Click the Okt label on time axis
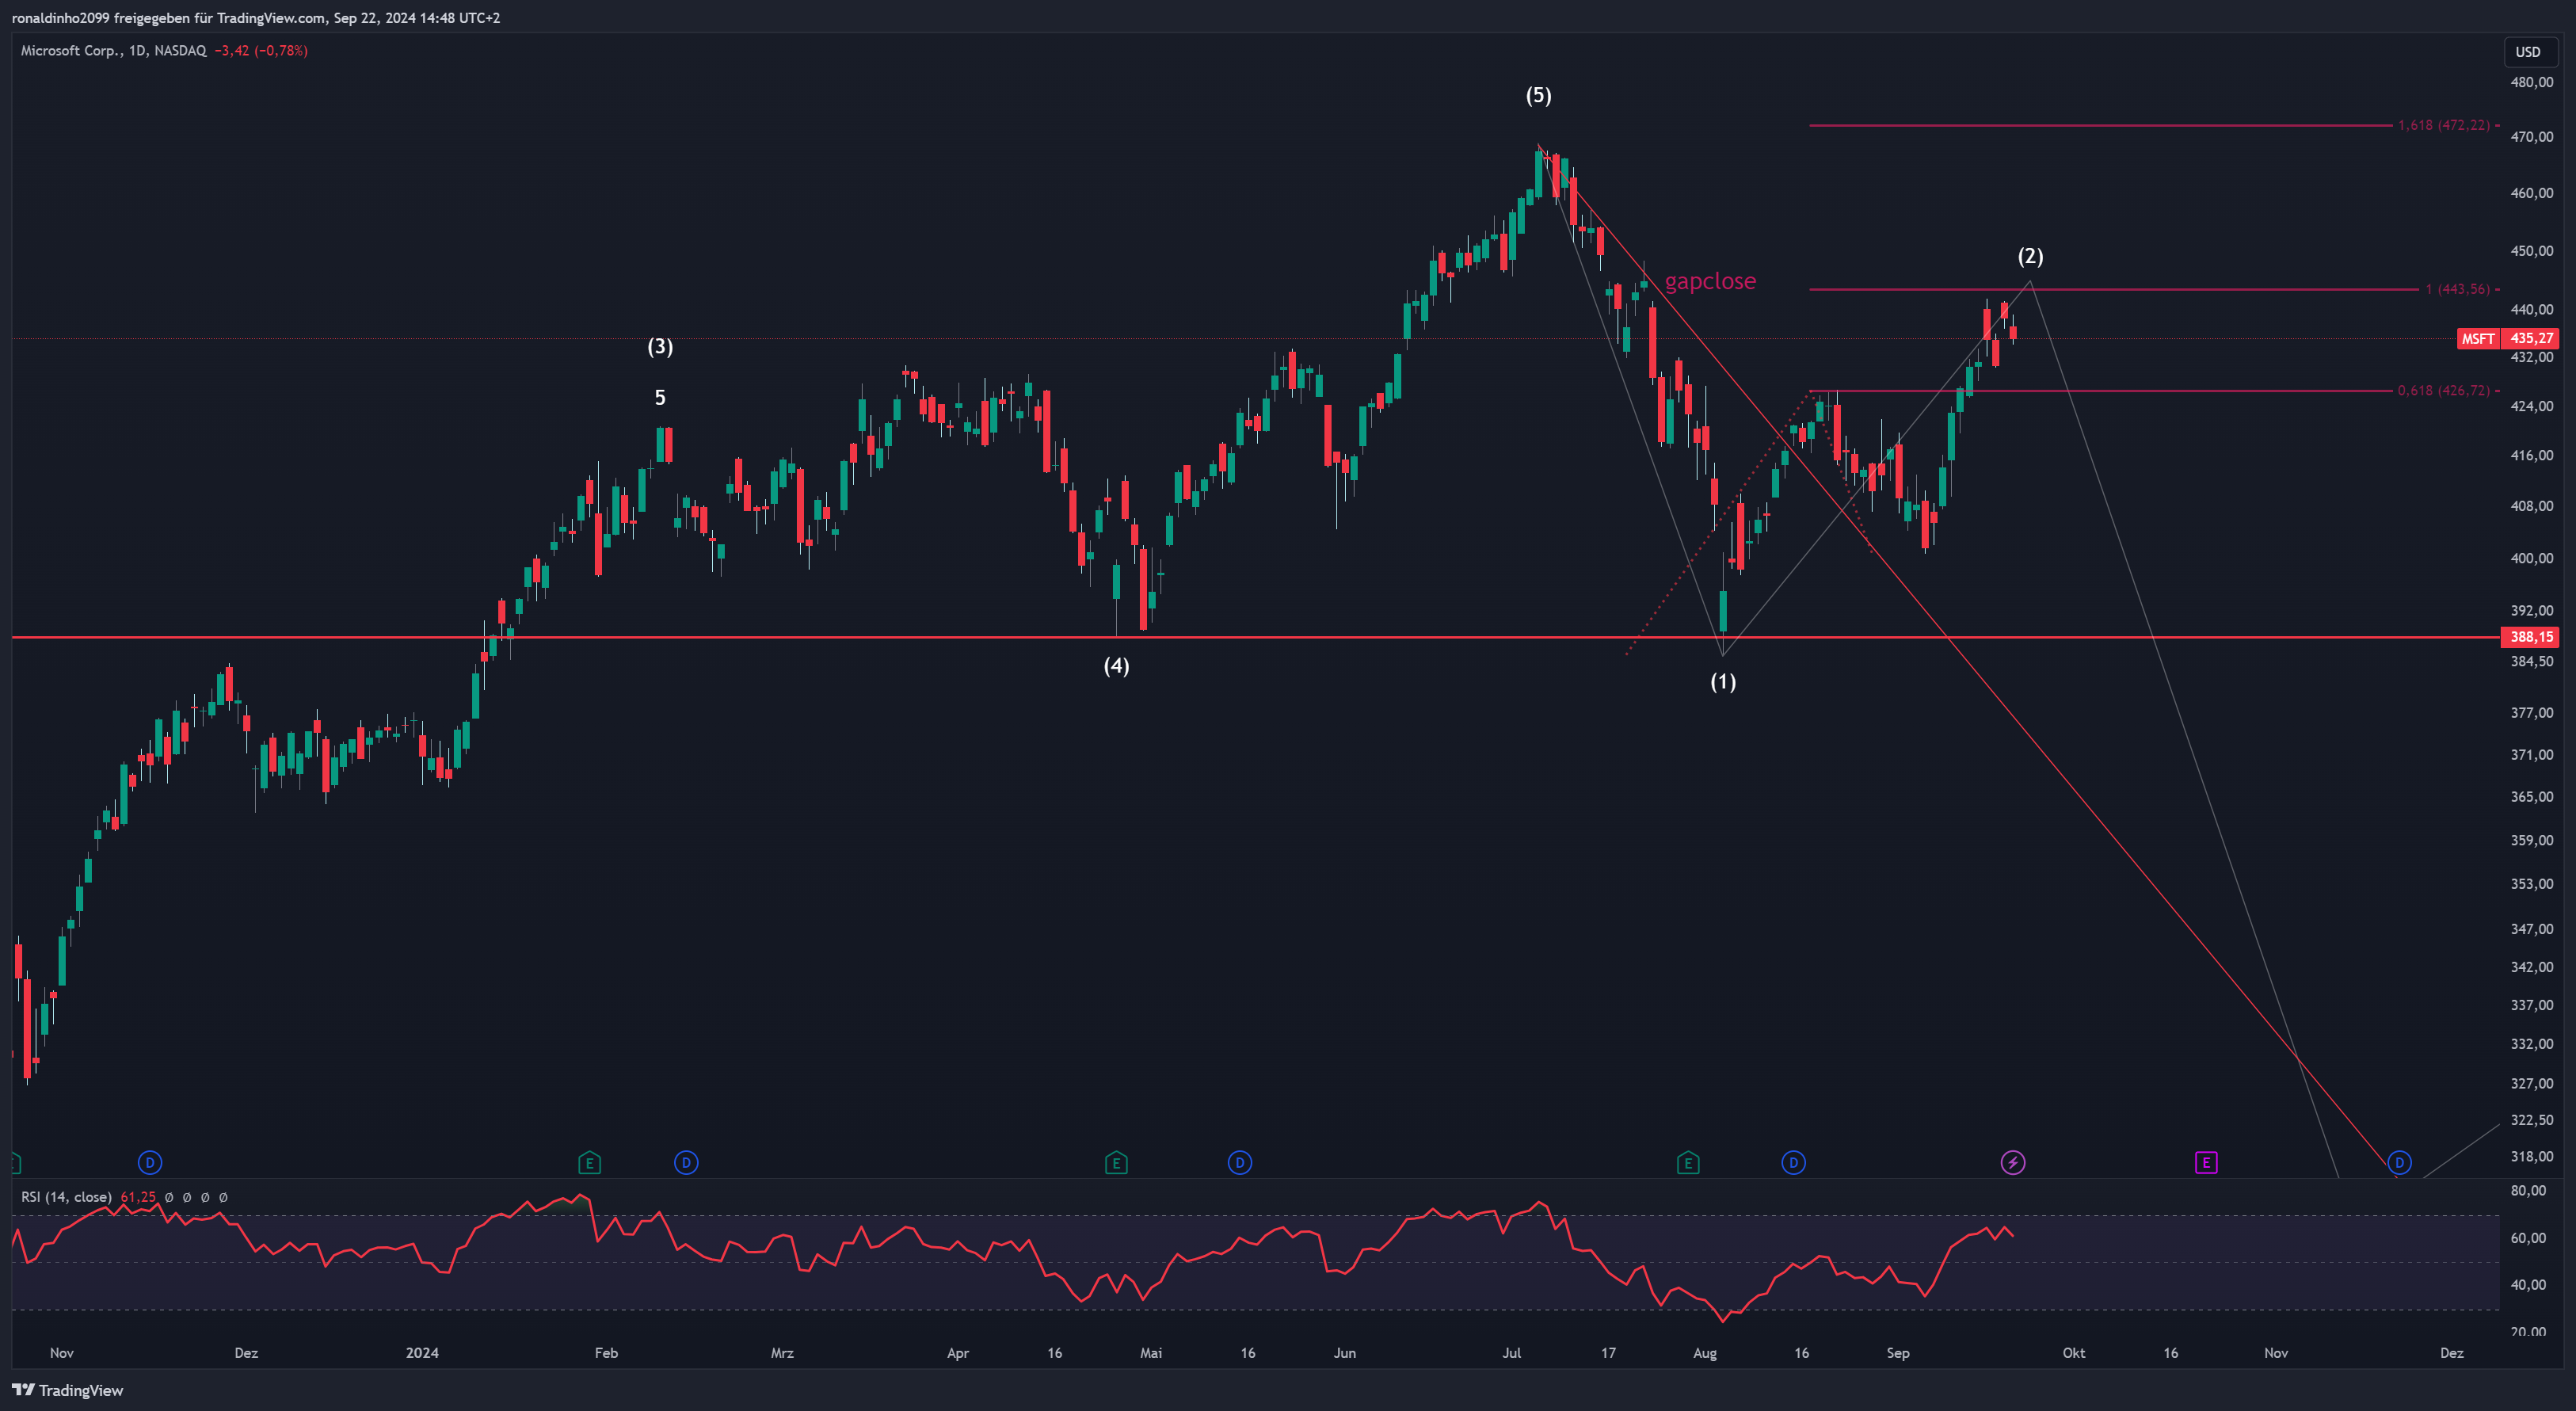This screenshot has width=2576, height=1411. coord(2074,1353)
